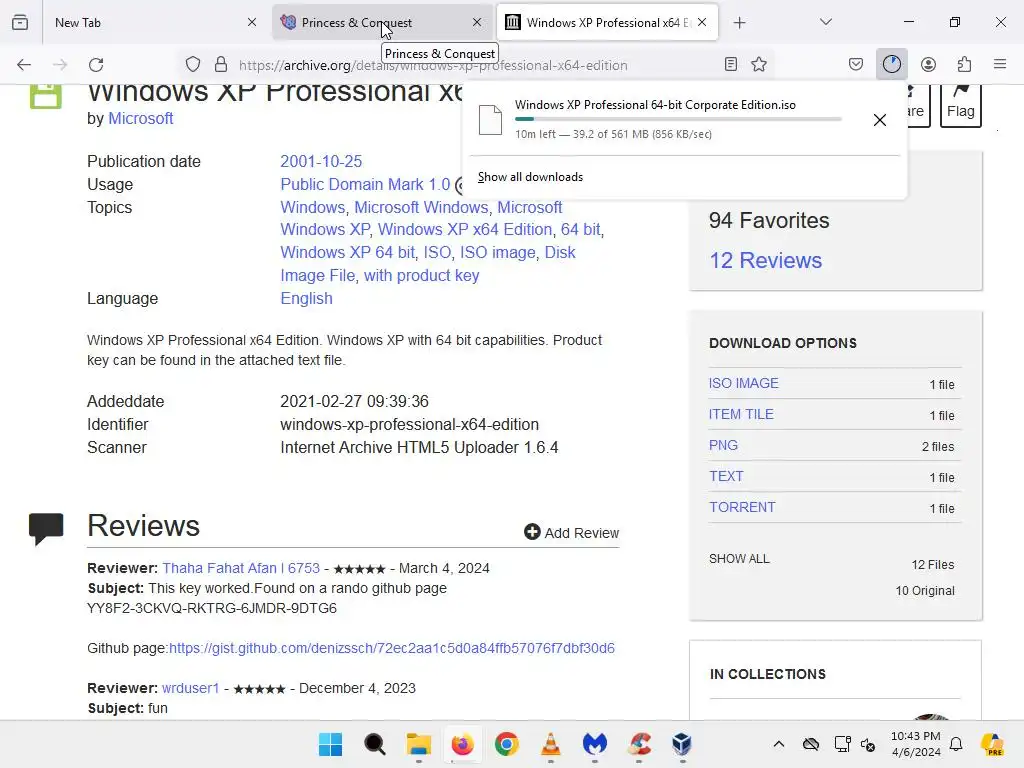Close the Windows XP Professional tab
1024x768 pixels.
702,22
